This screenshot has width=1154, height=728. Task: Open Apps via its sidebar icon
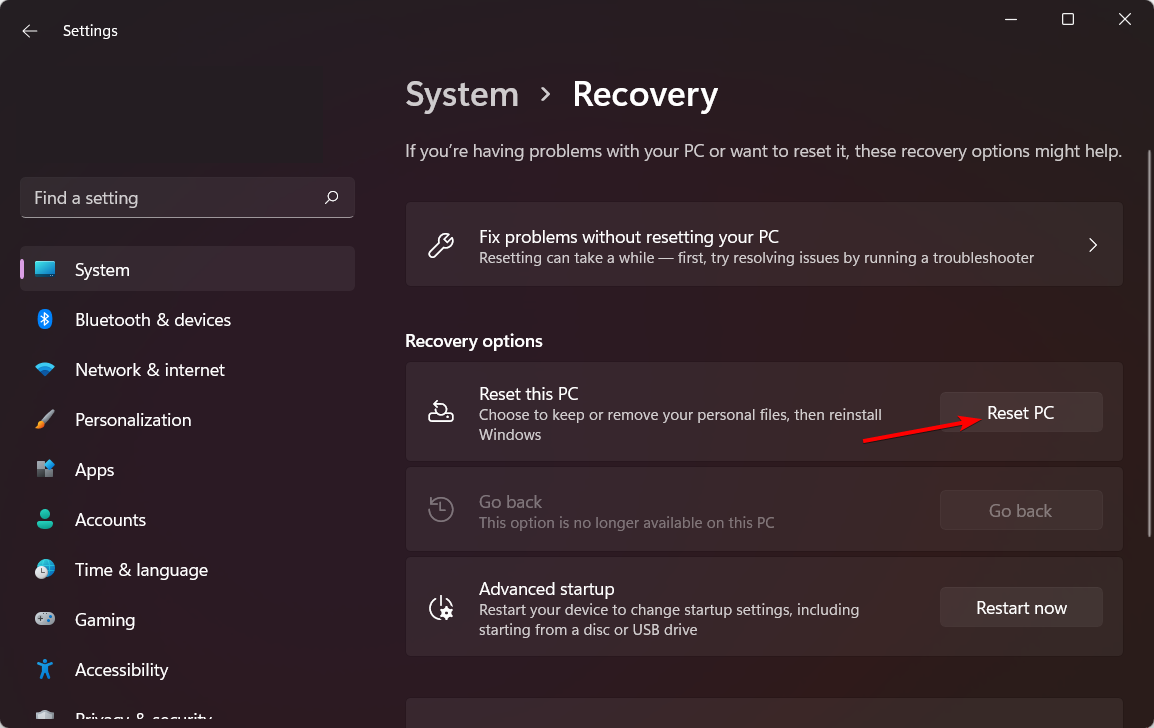click(x=45, y=469)
